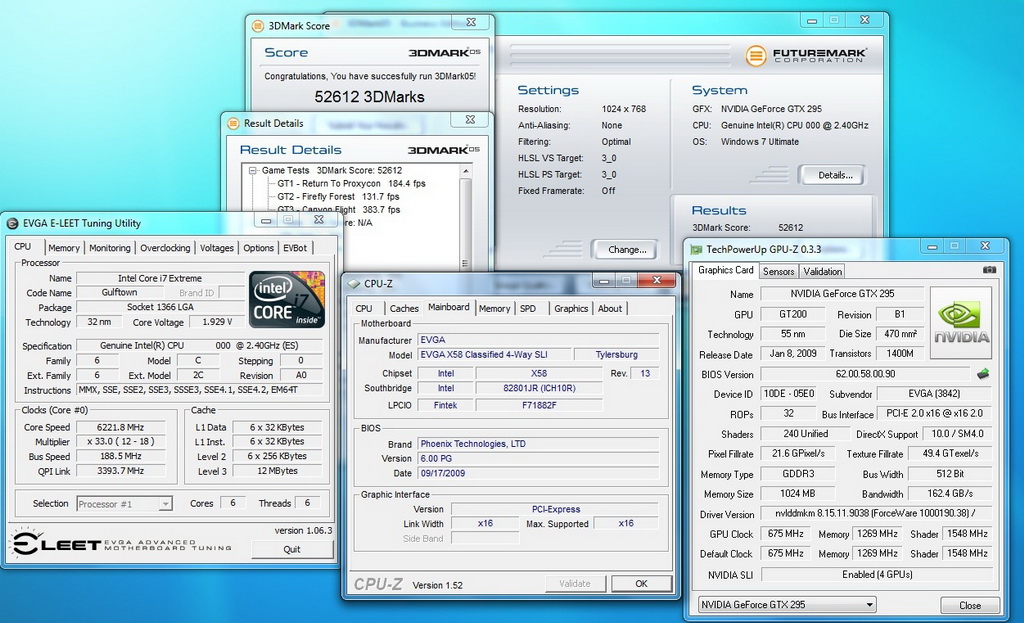Click the E-LEET logo at bottom
Image resolution: width=1024 pixels, height=623 pixels.
[x=123, y=543]
